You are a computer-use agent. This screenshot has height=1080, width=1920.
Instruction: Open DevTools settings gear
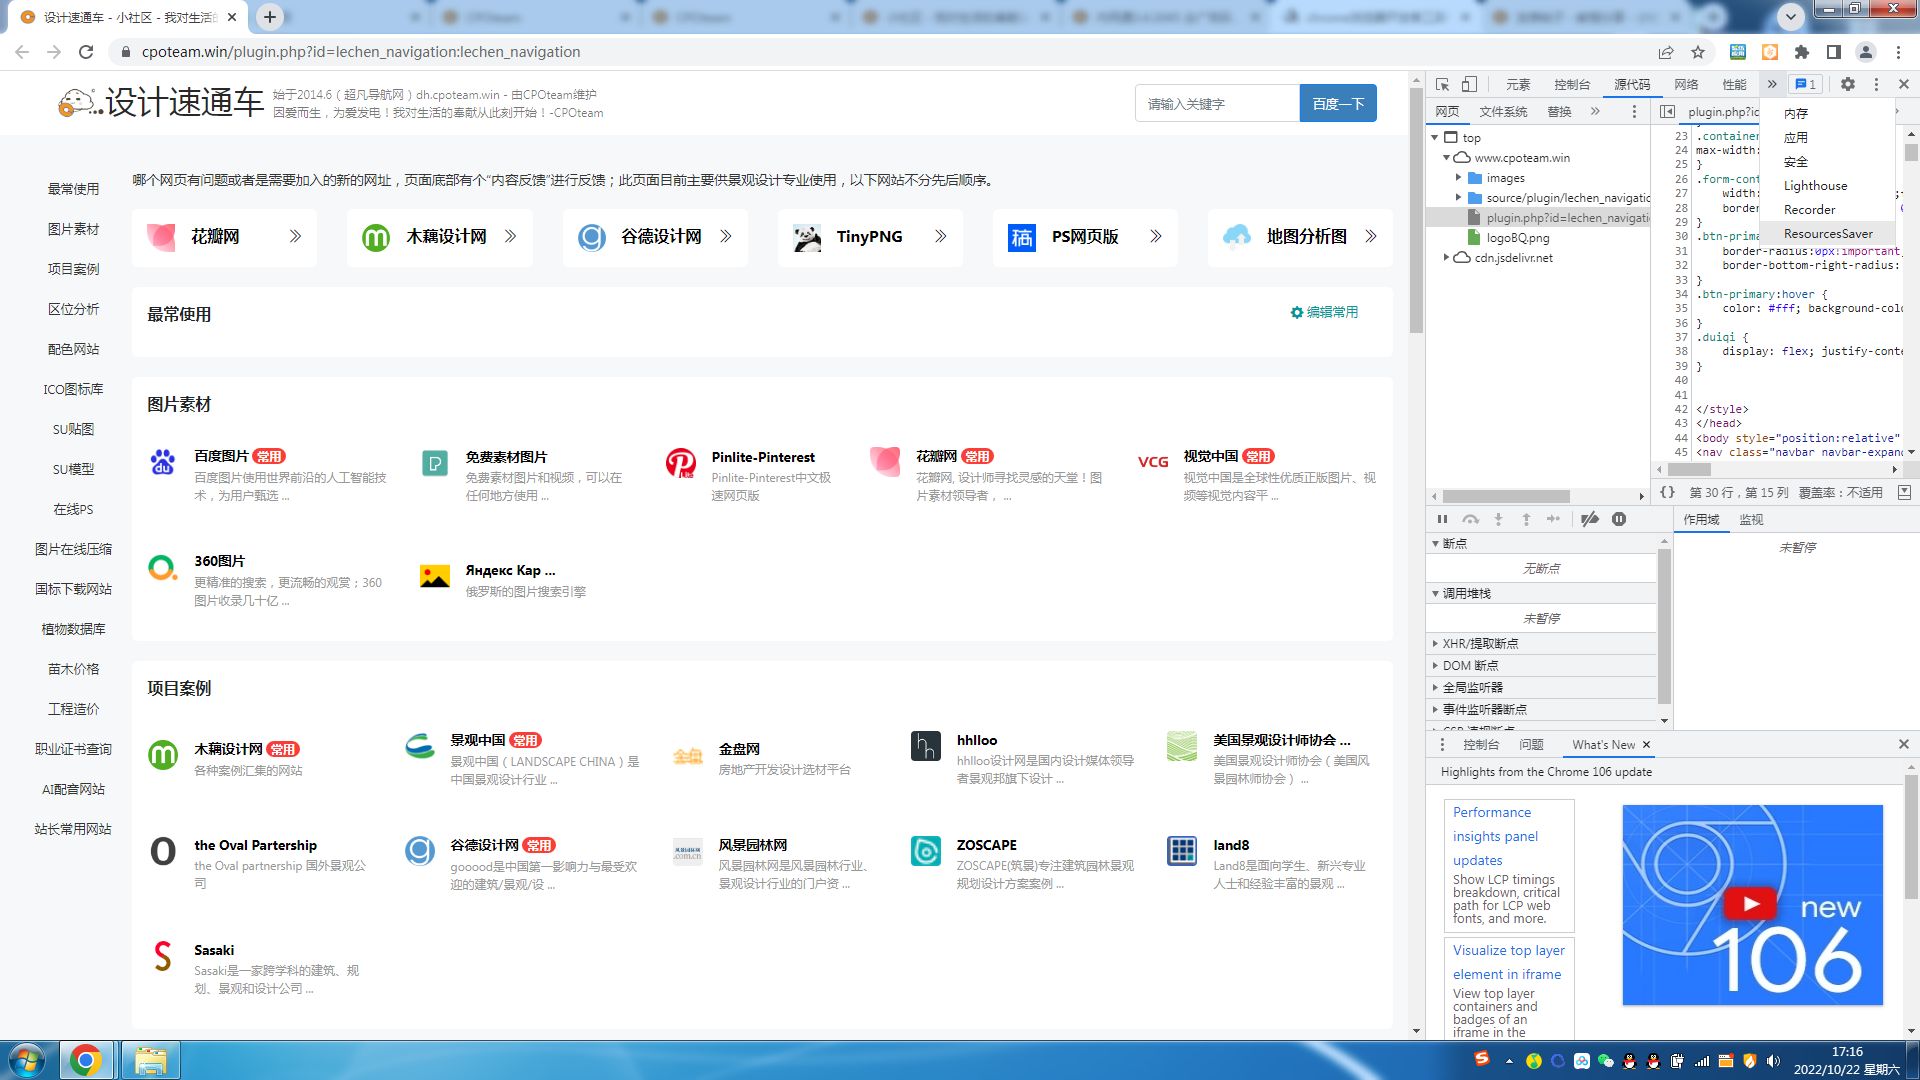pos(1848,84)
